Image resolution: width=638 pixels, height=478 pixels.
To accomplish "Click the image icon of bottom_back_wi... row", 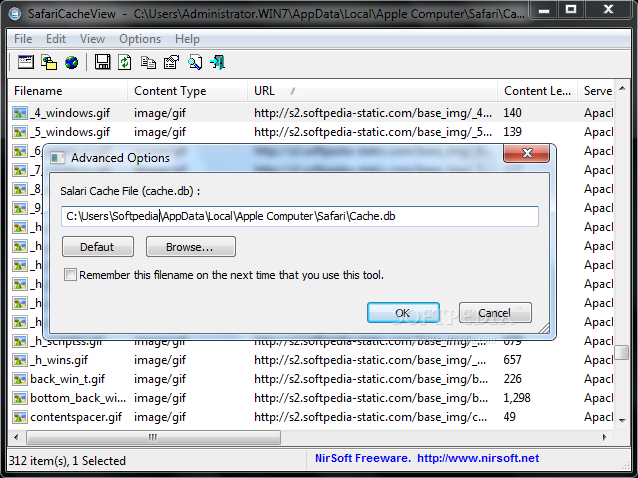I will coord(20,398).
